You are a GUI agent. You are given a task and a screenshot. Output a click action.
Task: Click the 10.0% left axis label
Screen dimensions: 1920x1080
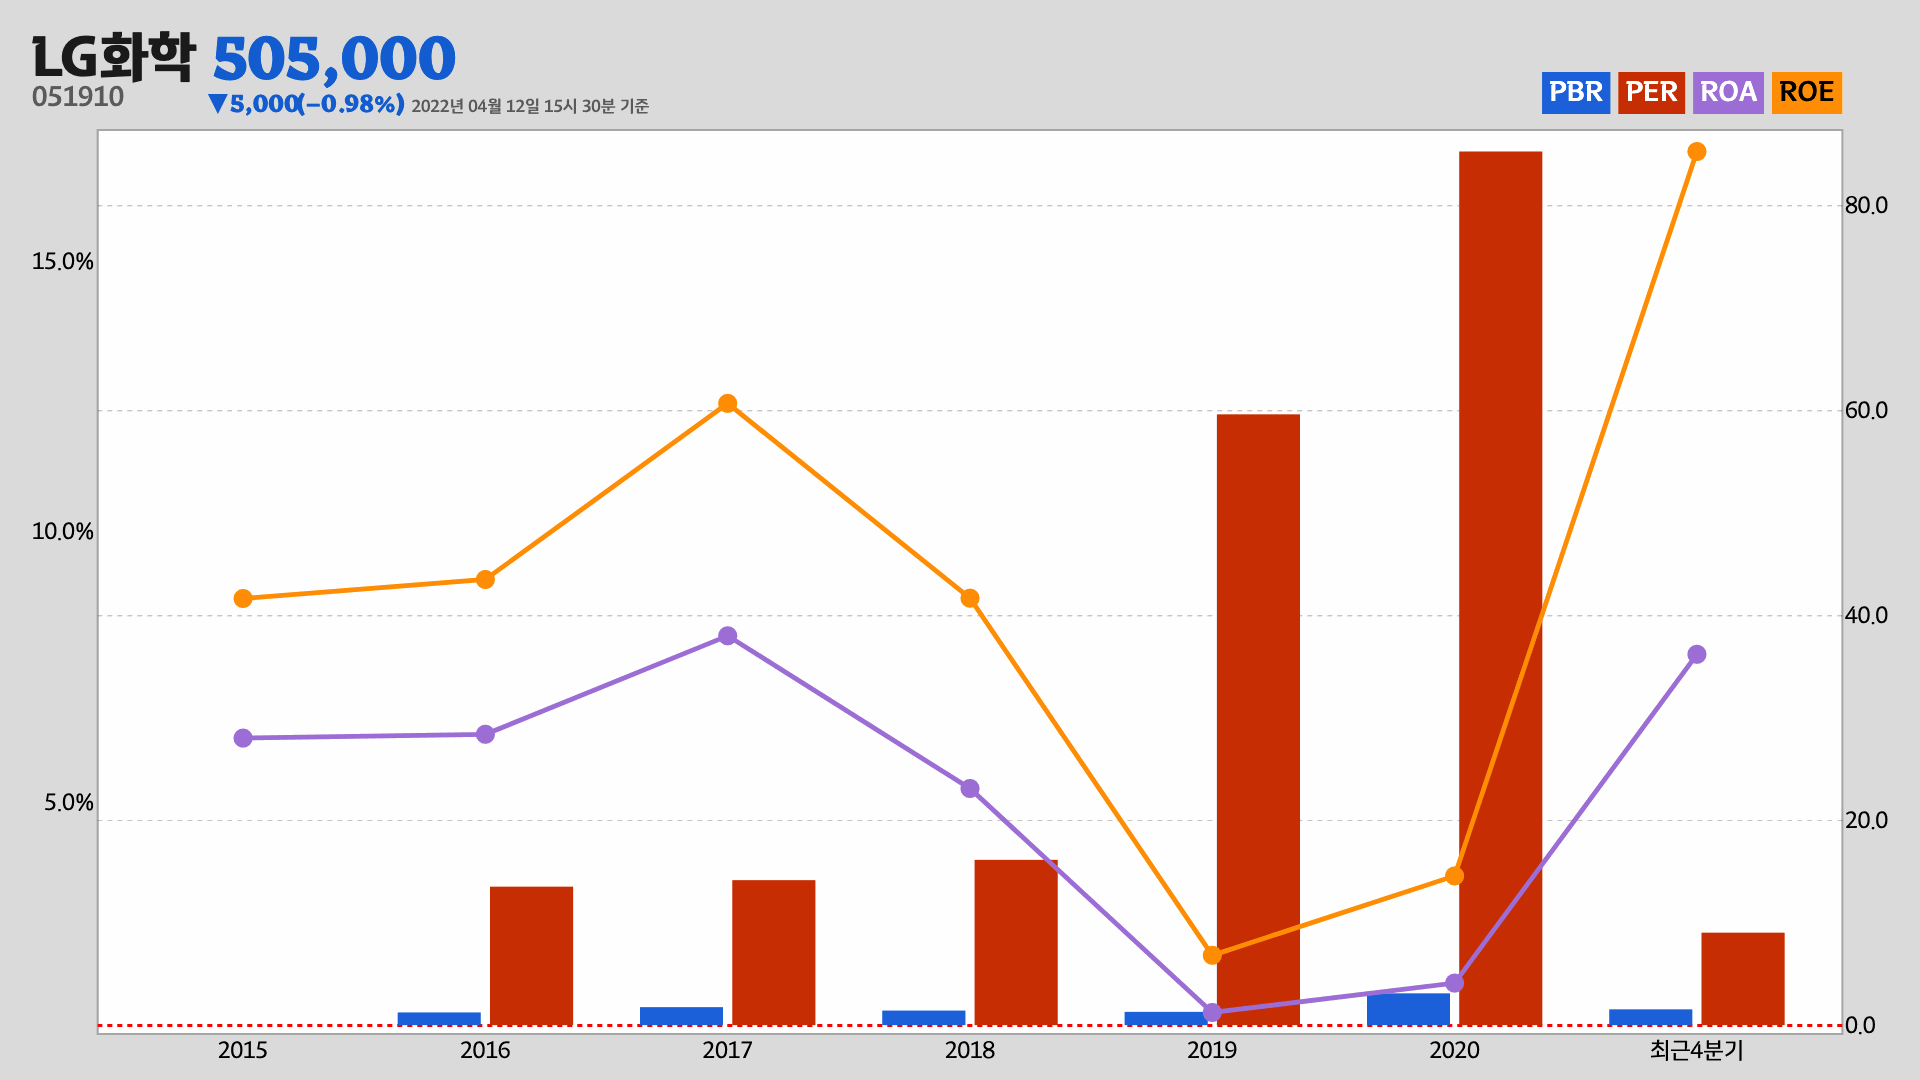tap(63, 532)
